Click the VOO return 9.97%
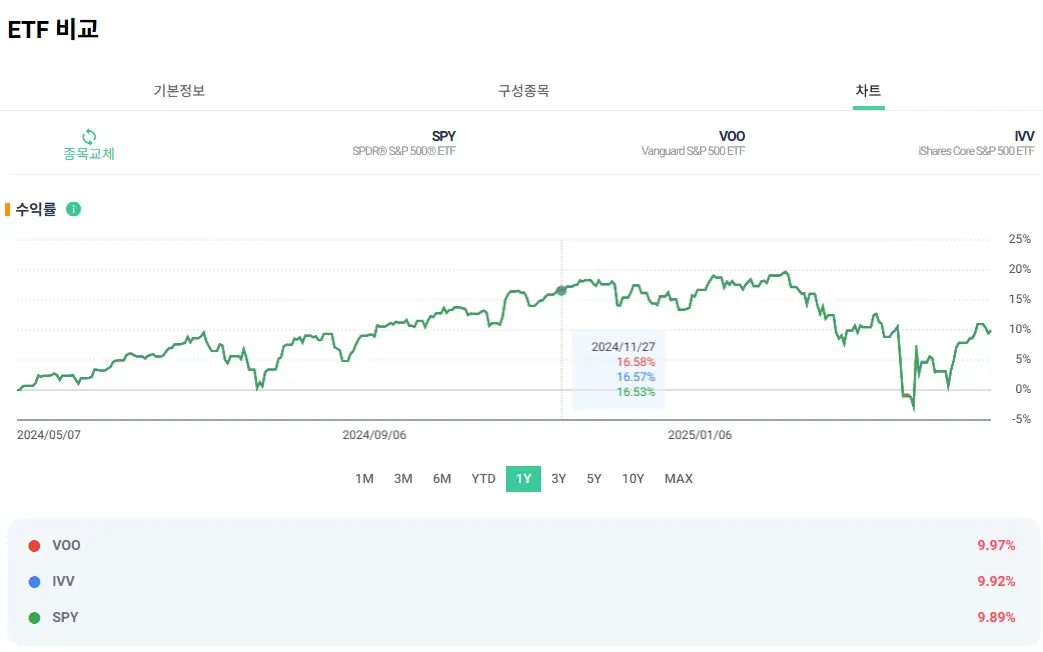Image resolution: width=1043 pixels, height=652 pixels. (x=996, y=546)
